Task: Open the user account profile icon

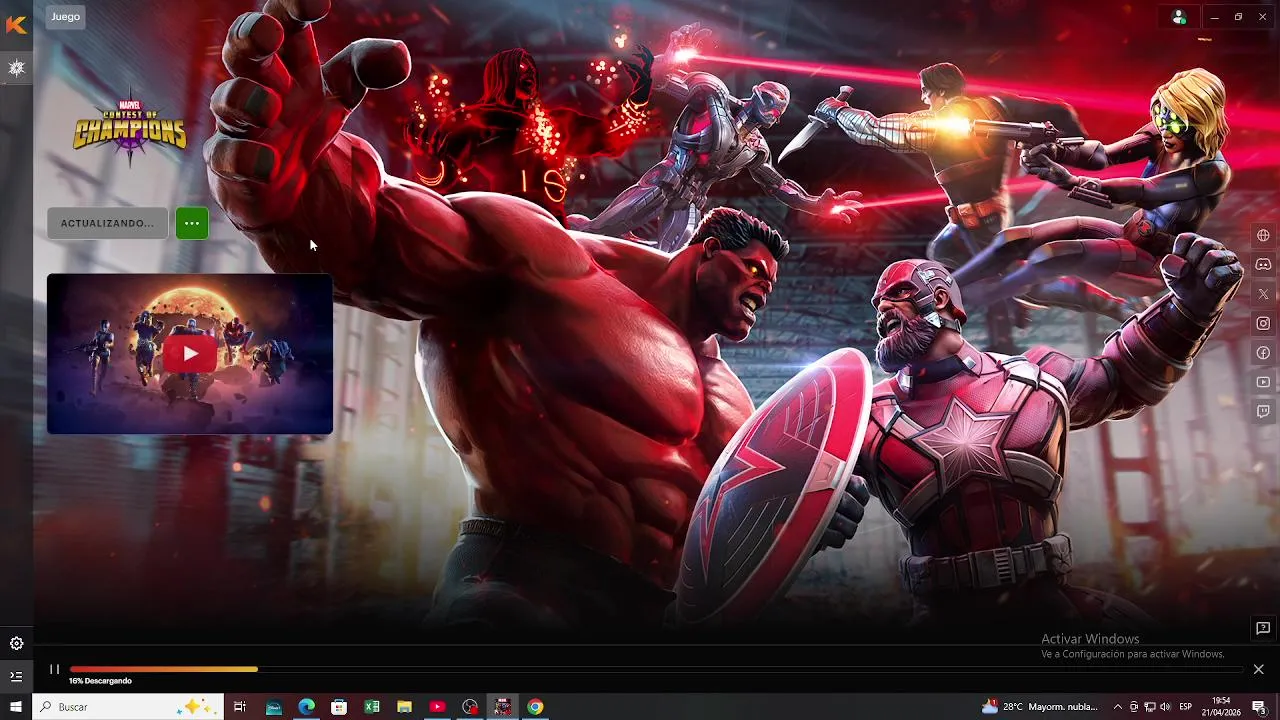Action: click(x=1180, y=17)
